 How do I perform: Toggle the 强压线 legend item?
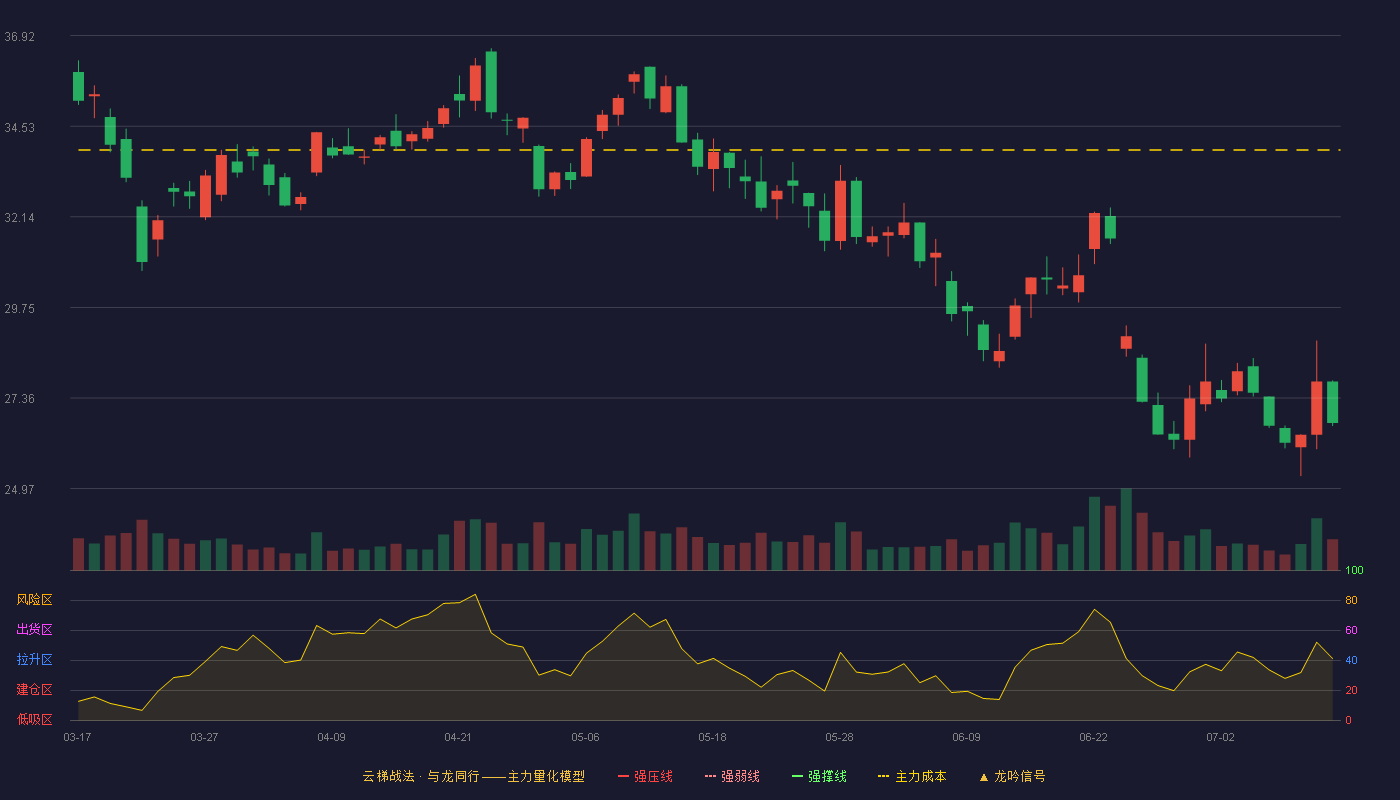click(x=645, y=776)
